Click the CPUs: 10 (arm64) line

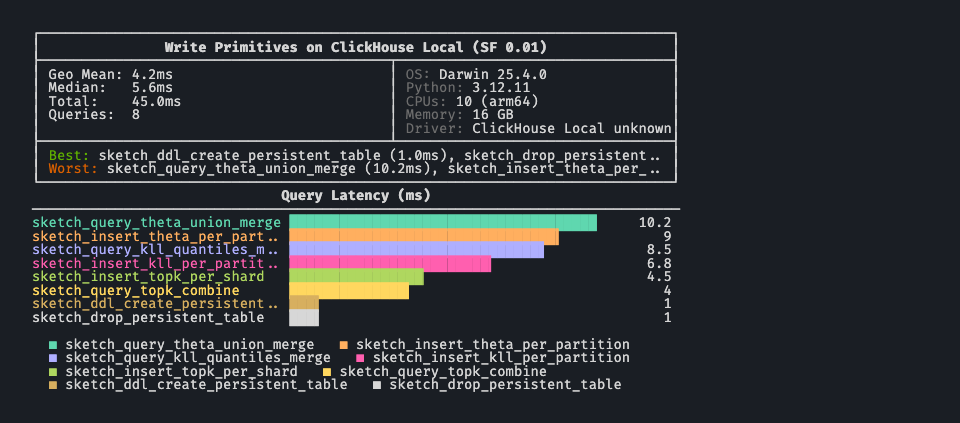tap(471, 102)
